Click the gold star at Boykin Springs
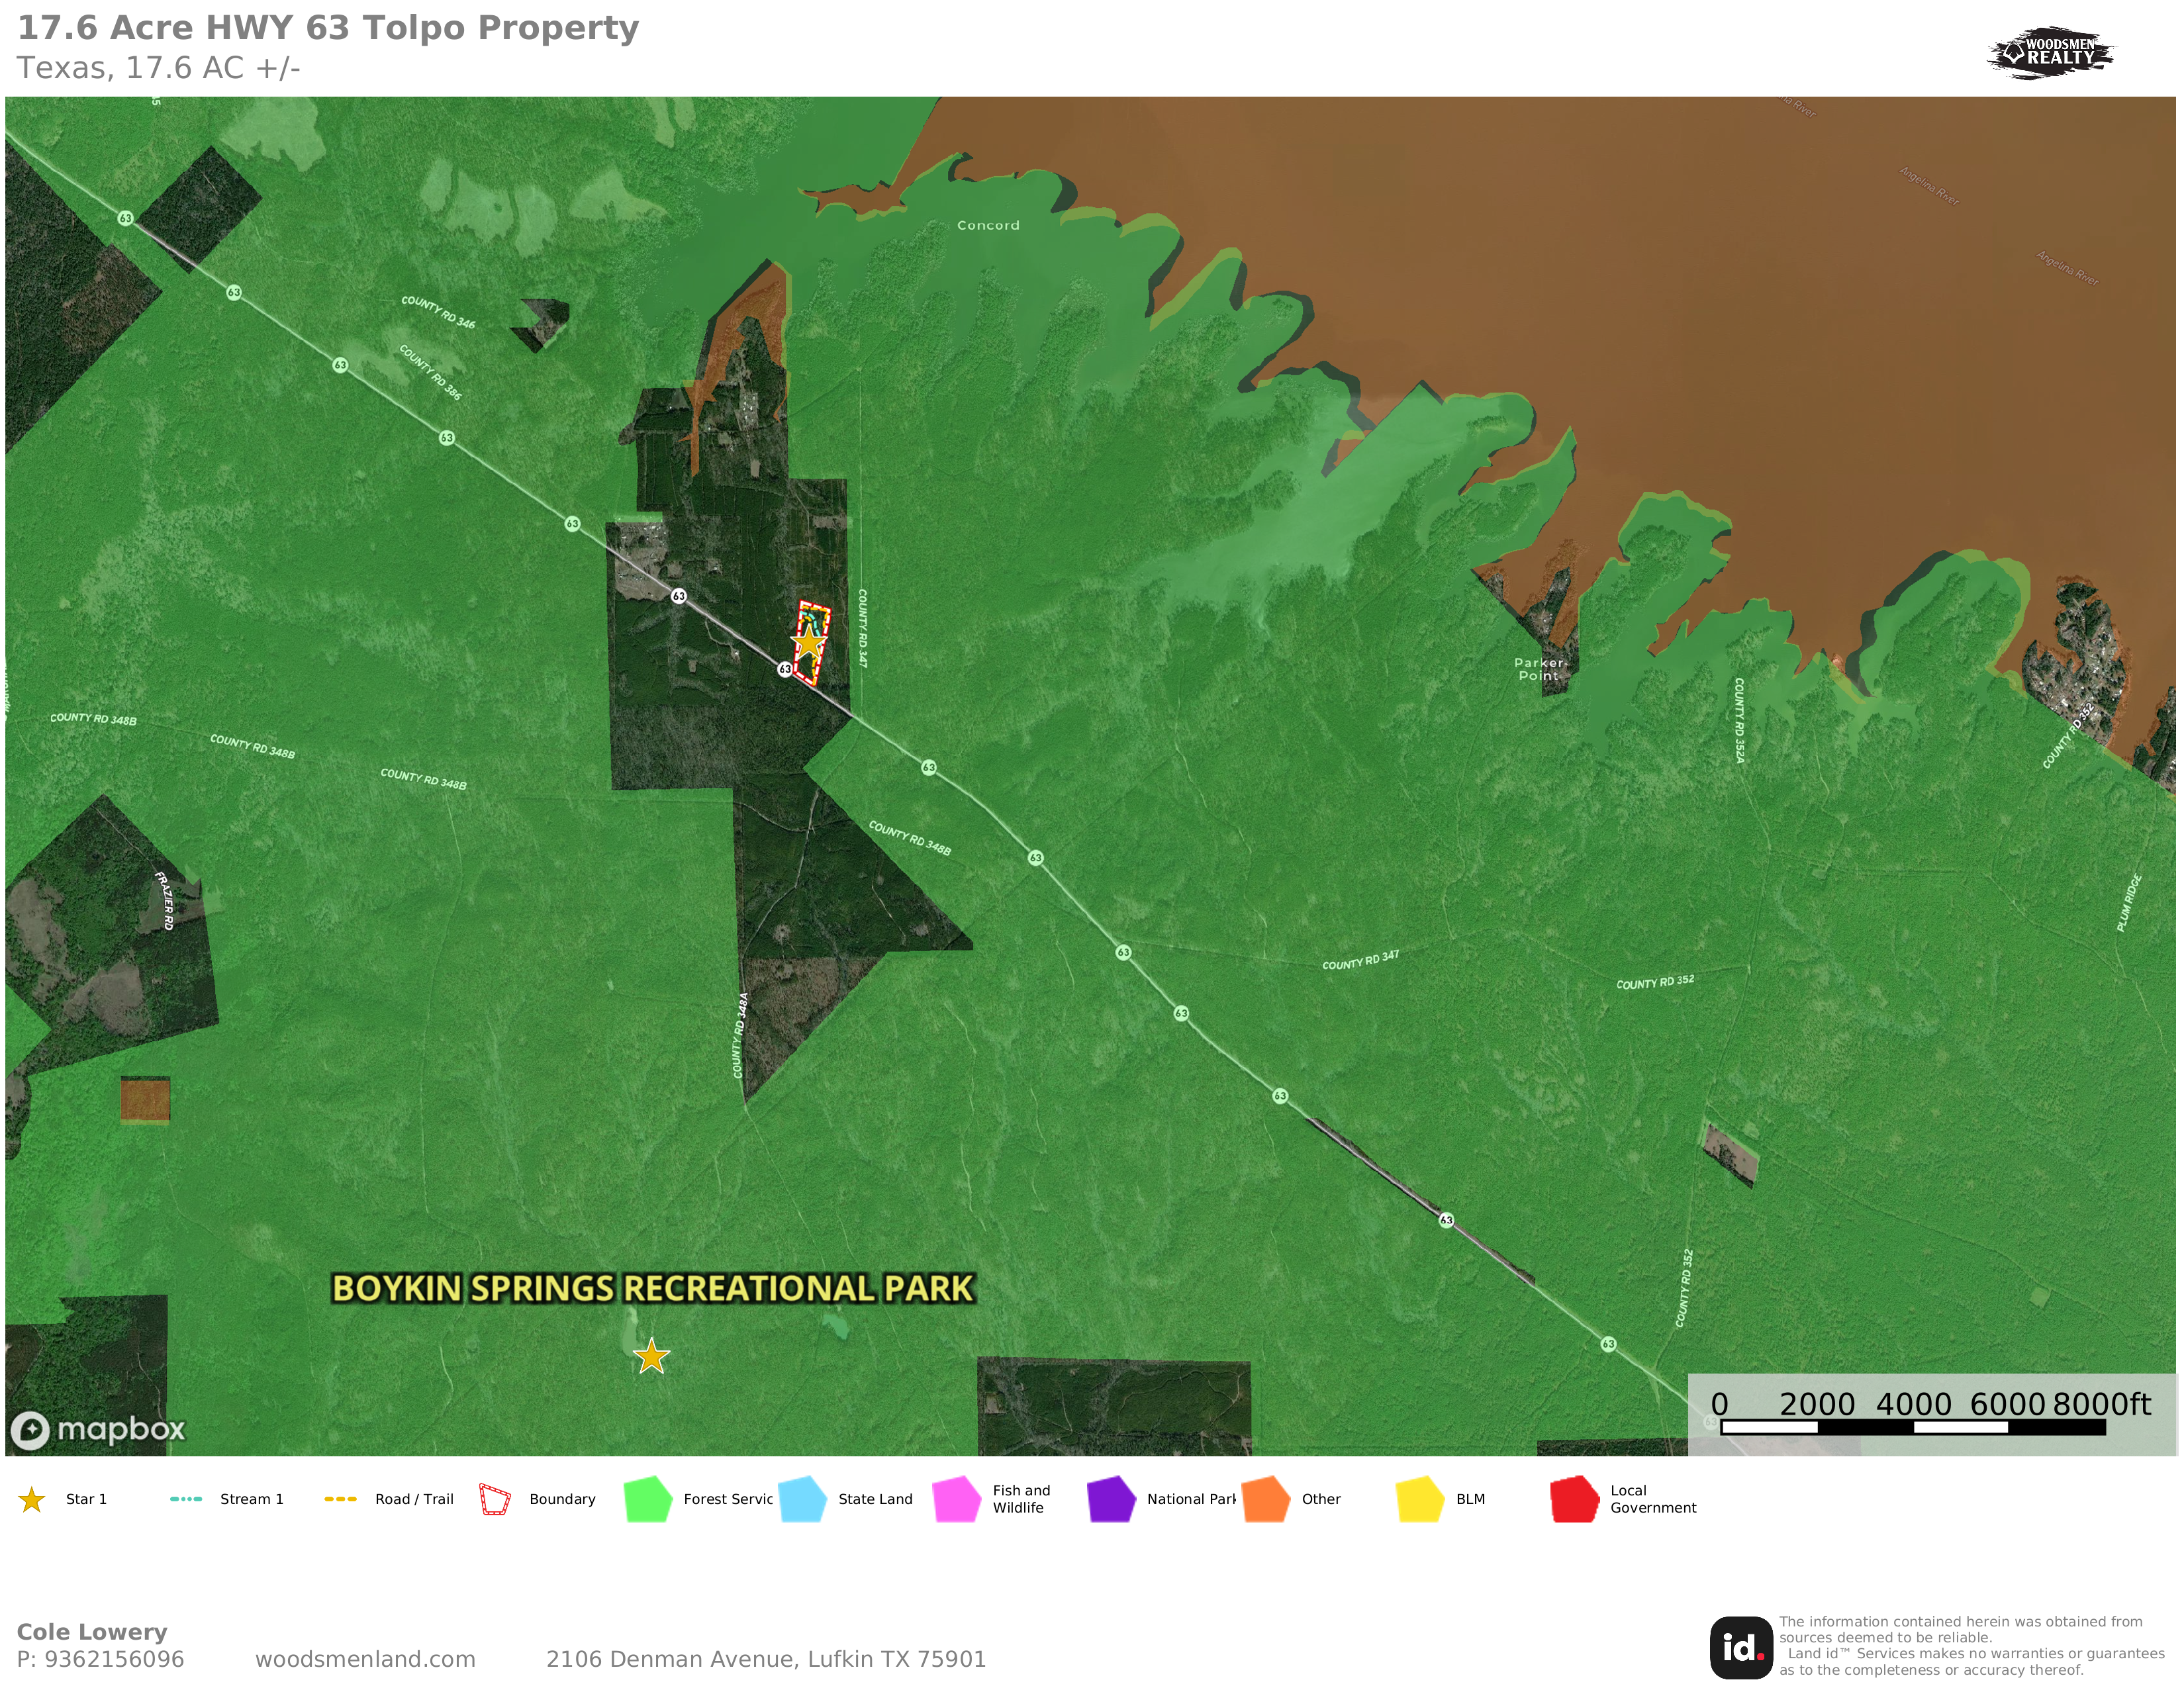2184x1688 pixels. pos(651,1357)
